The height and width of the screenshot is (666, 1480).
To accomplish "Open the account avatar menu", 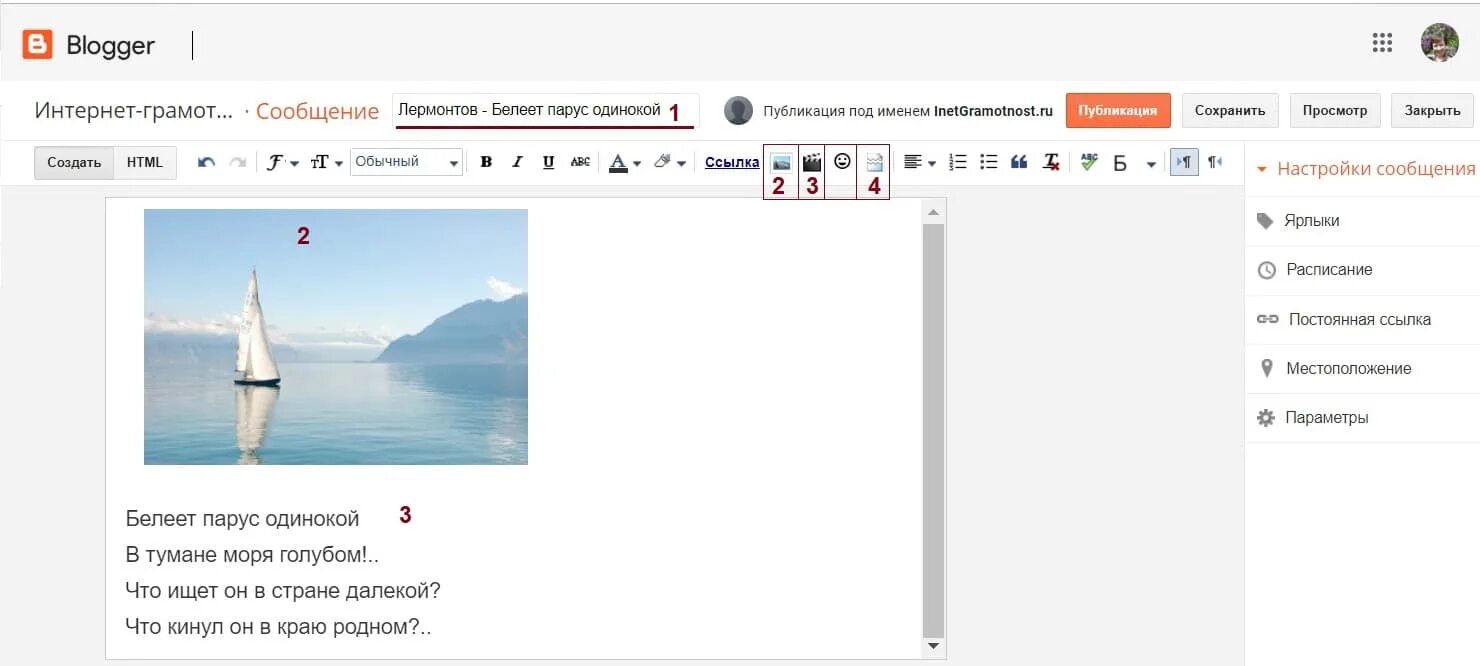I will (1439, 42).
